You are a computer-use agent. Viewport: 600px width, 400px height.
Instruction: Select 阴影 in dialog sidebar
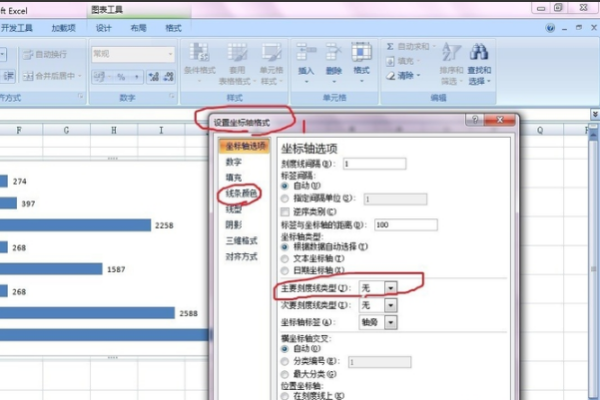pos(234,225)
